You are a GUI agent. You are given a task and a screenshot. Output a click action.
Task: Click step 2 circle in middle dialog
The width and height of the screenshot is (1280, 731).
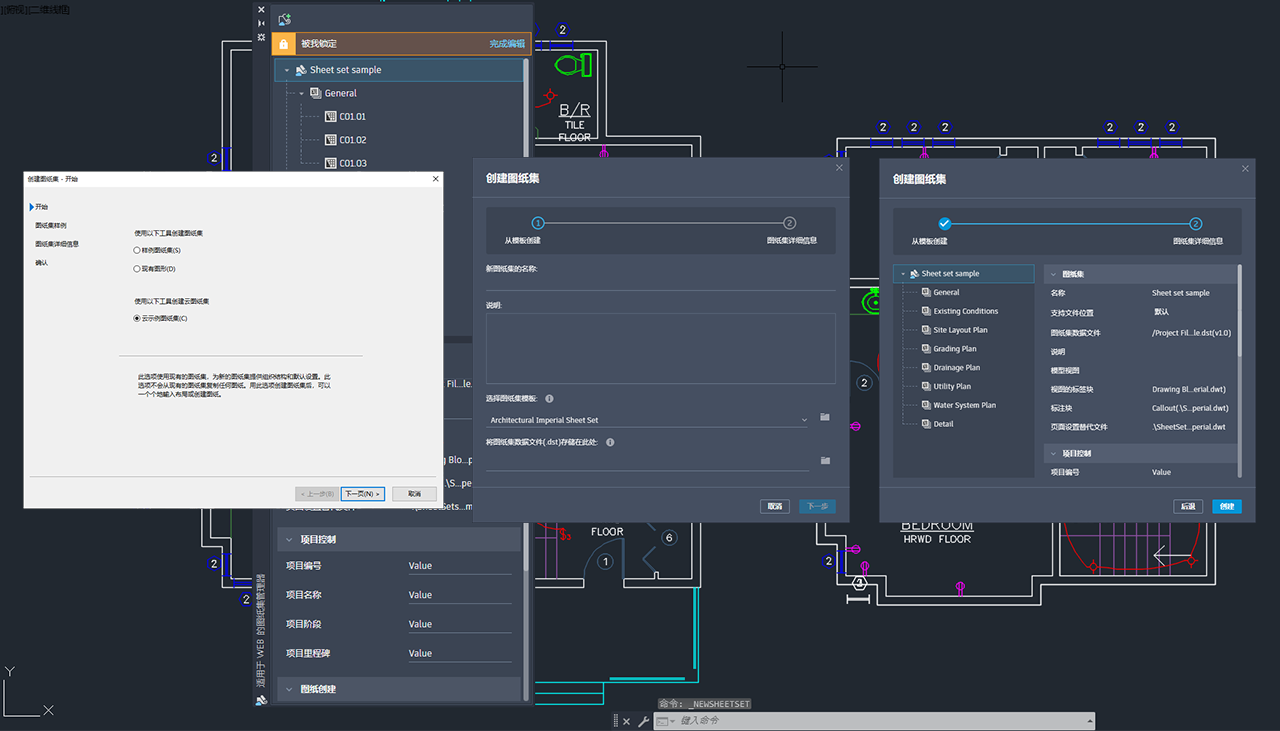click(789, 224)
